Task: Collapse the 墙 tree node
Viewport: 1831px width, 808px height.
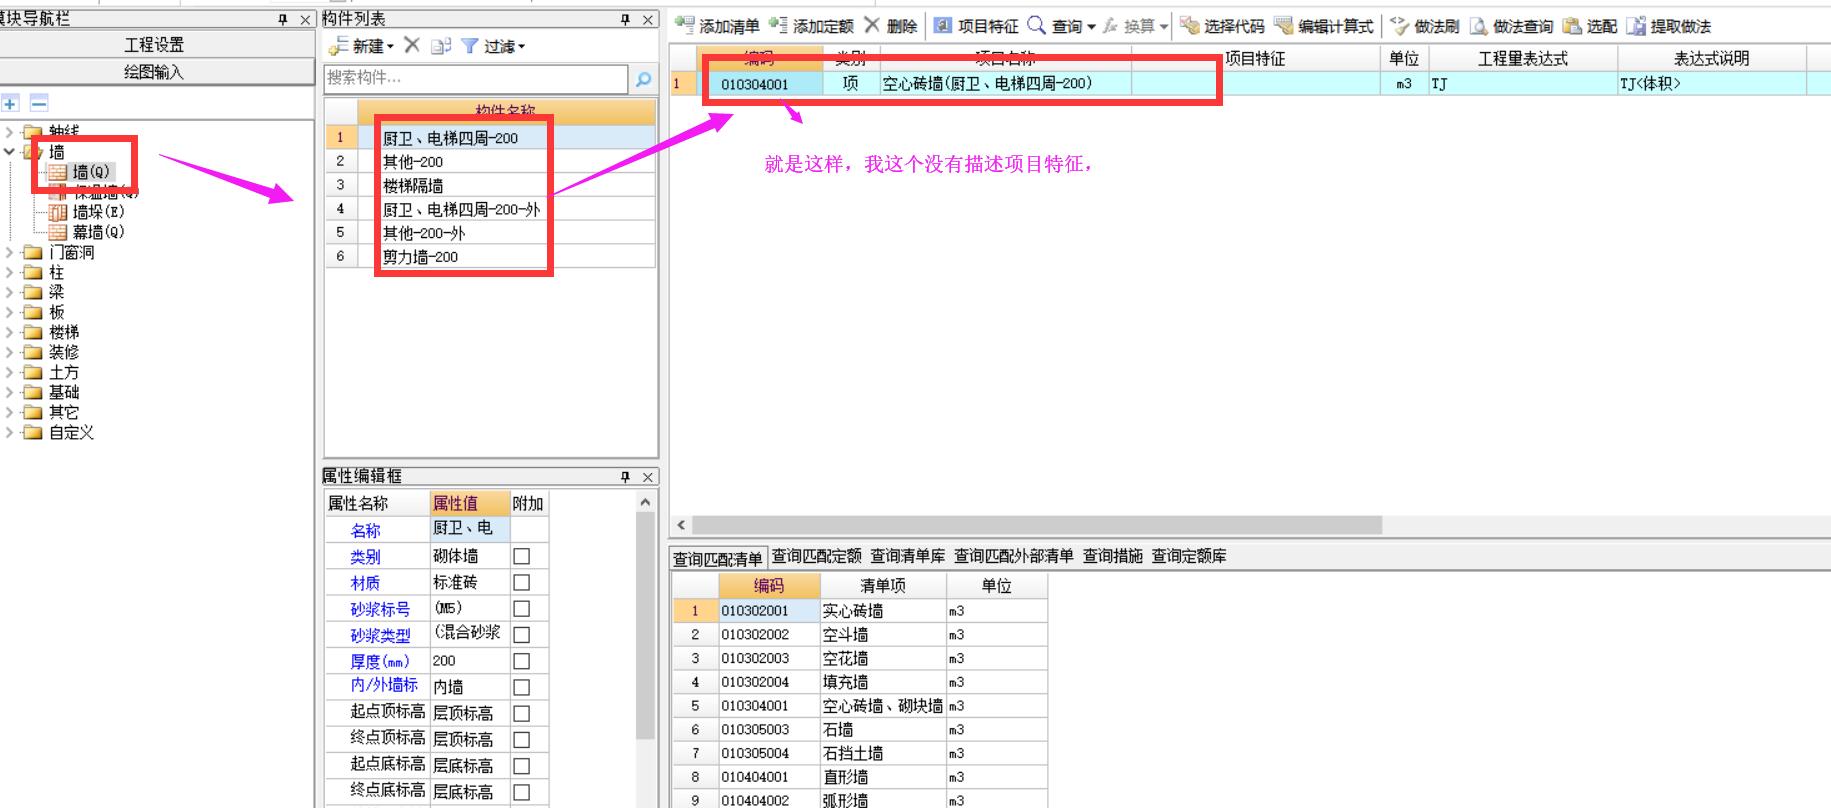Action: (9, 152)
